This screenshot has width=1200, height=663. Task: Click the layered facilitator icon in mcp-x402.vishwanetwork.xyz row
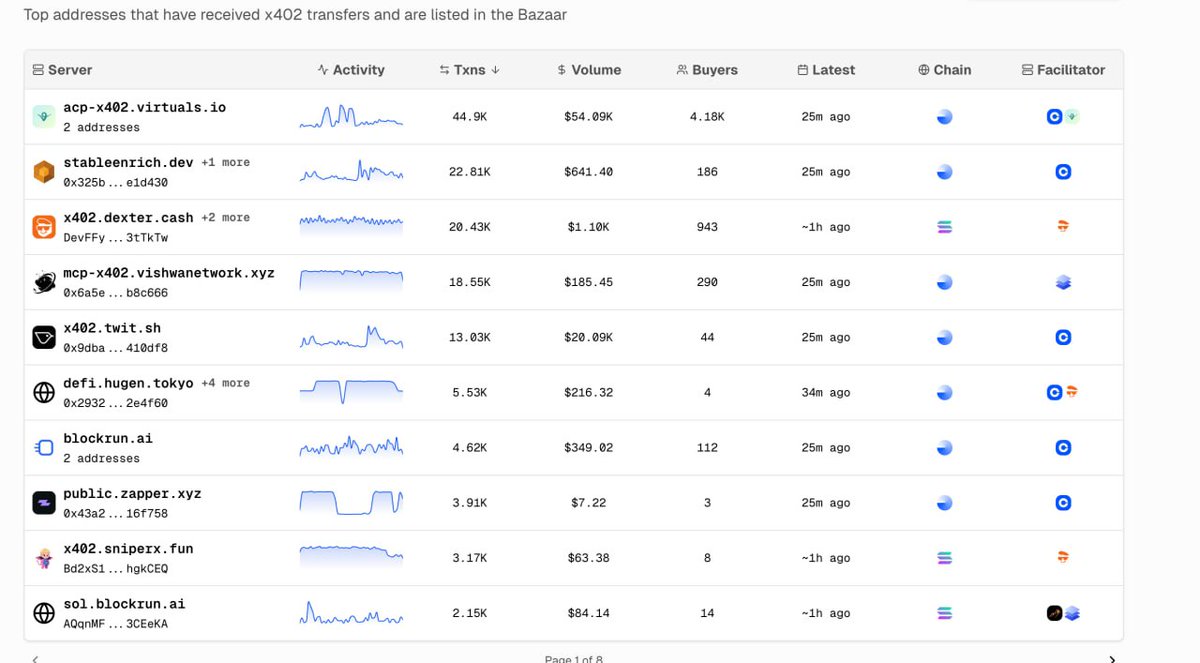[x=1063, y=282]
